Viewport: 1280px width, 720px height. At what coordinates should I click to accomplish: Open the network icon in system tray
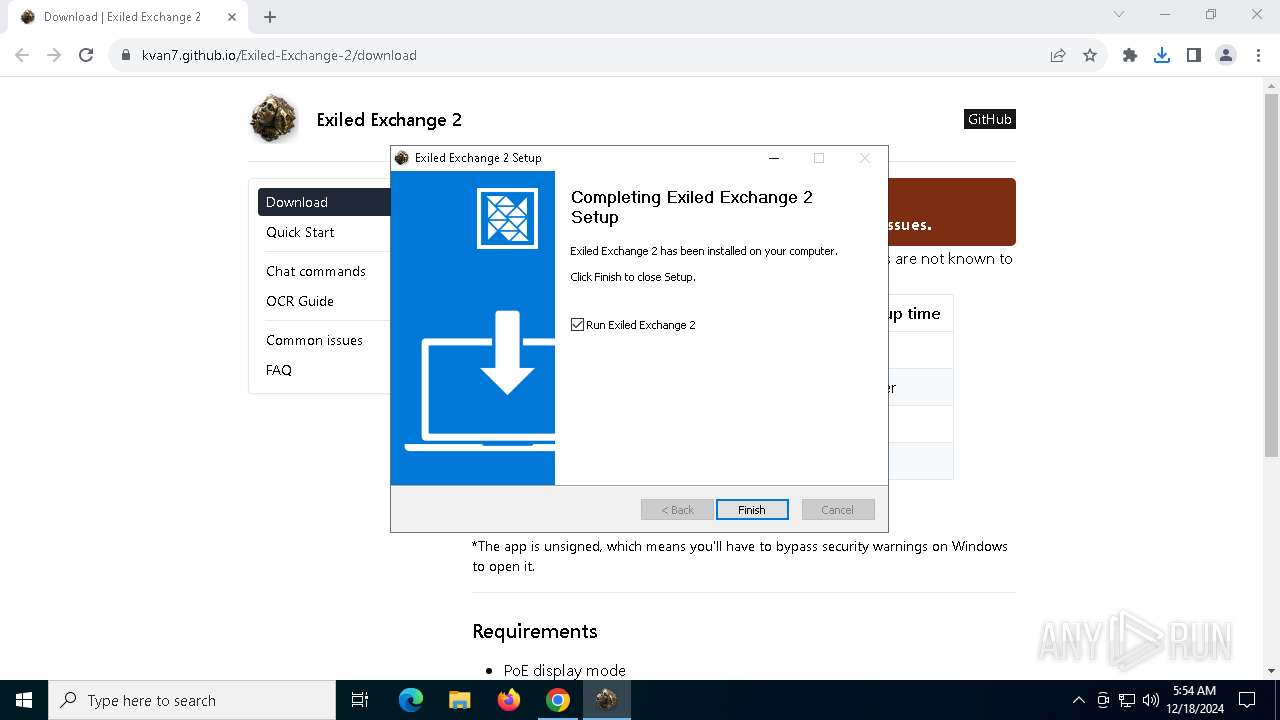1127,700
